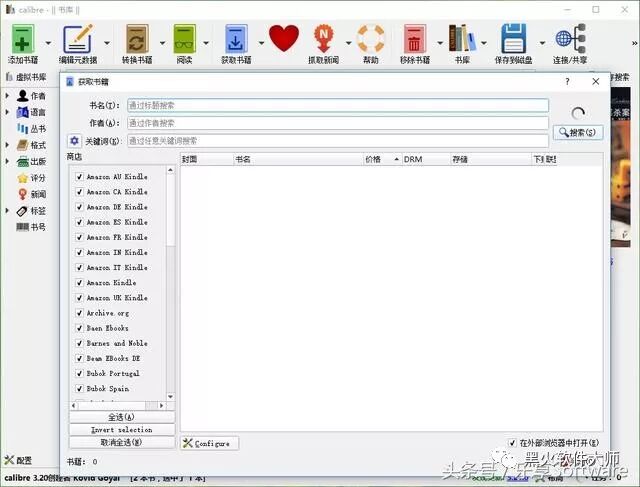This screenshot has height=487, width=640.
Task: Select Series (丛书) icon in sidebar
Action: (x=22, y=129)
